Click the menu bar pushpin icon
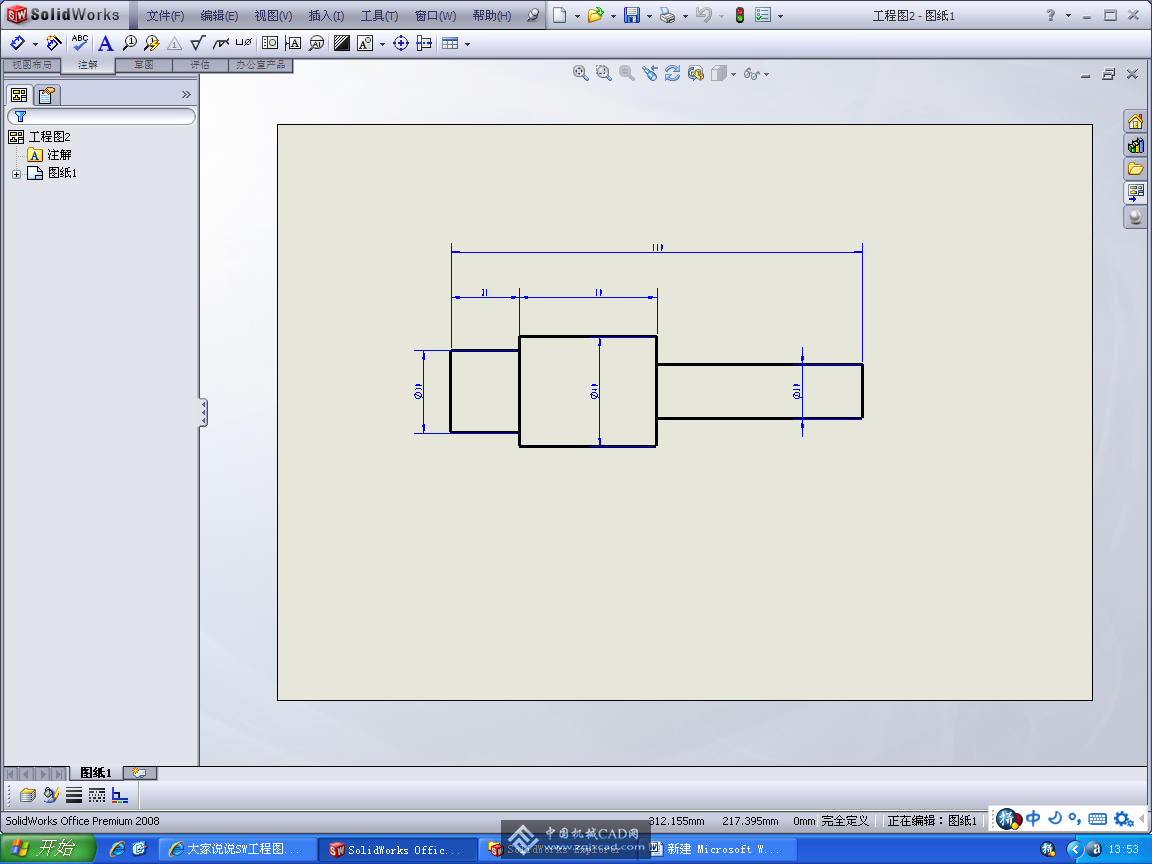Viewport: 1152px width, 864px height. pos(533,15)
